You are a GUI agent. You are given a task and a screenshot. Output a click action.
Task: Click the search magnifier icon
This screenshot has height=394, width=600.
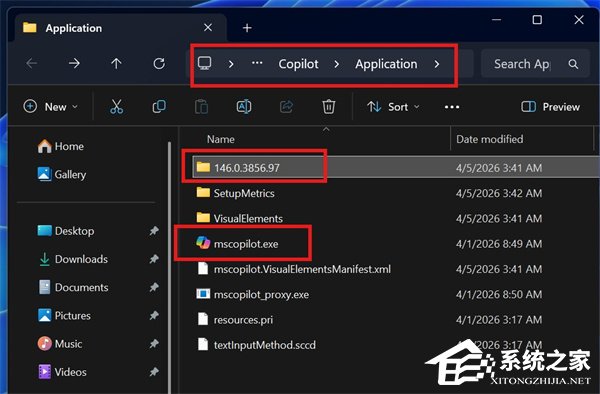(x=573, y=64)
